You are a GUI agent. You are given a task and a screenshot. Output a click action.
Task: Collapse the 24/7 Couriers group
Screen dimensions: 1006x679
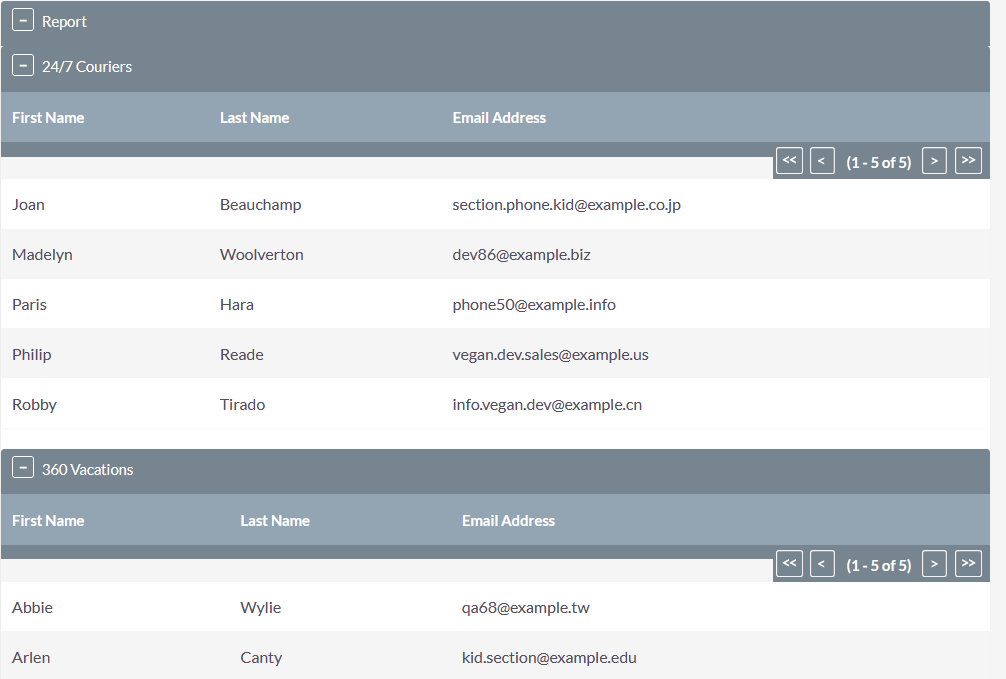tap(23, 66)
